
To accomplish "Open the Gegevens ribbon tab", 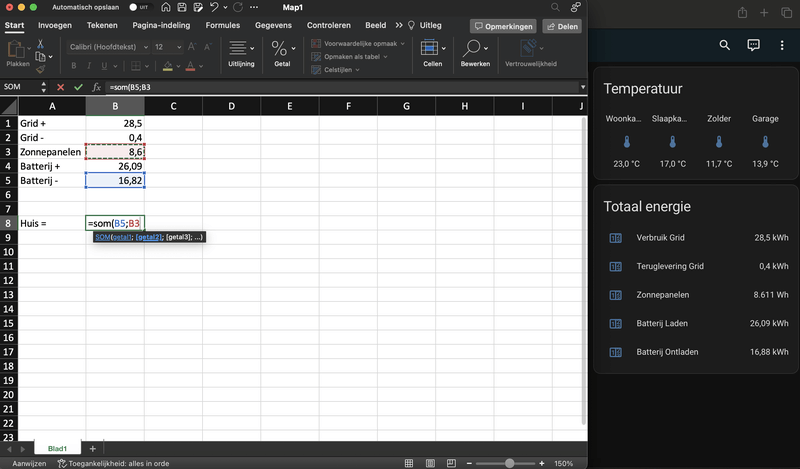I will click(x=273, y=25).
